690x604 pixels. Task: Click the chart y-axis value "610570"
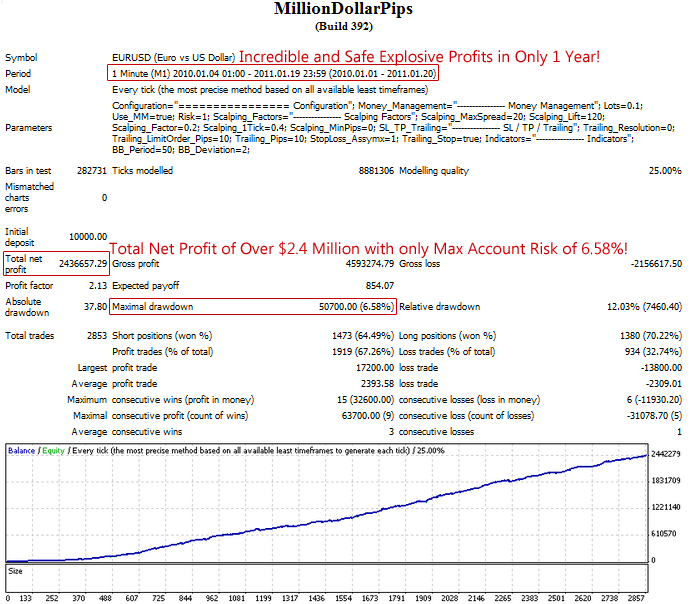[x=664, y=534]
